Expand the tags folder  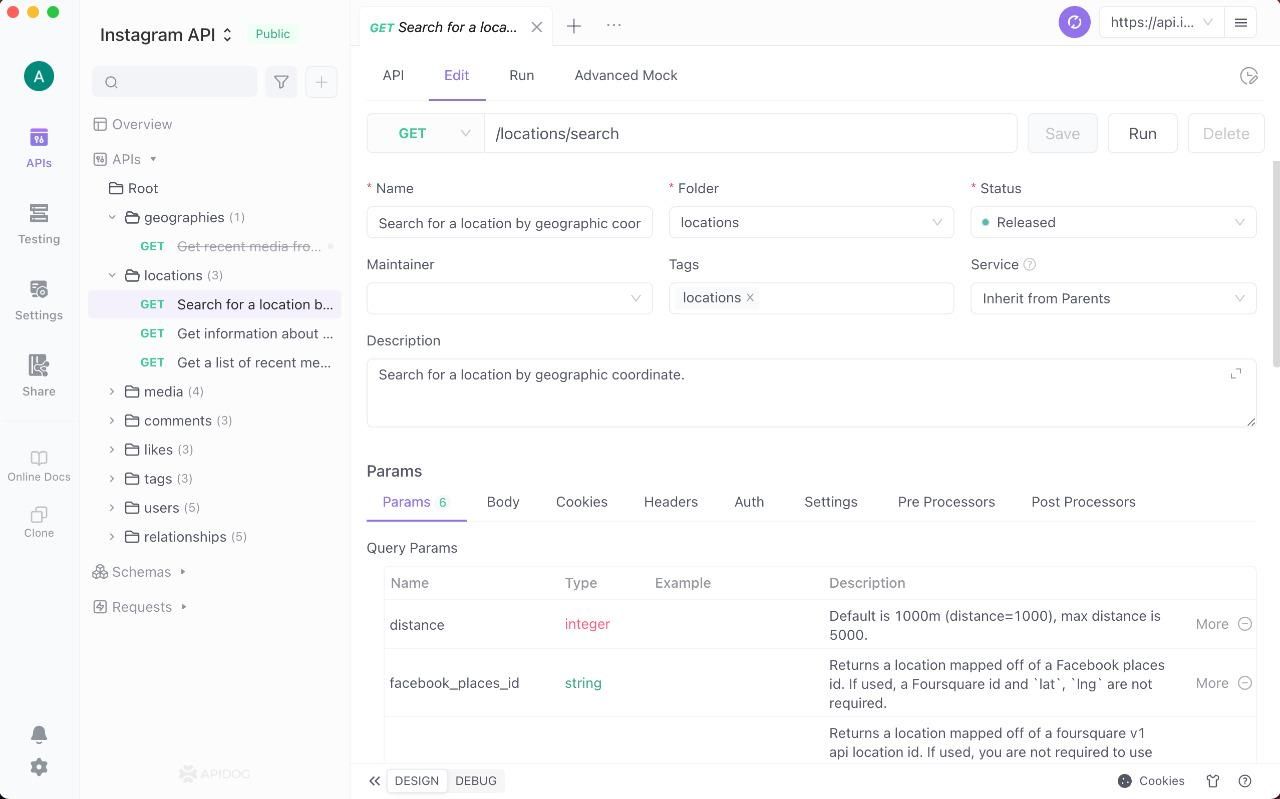point(112,478)
